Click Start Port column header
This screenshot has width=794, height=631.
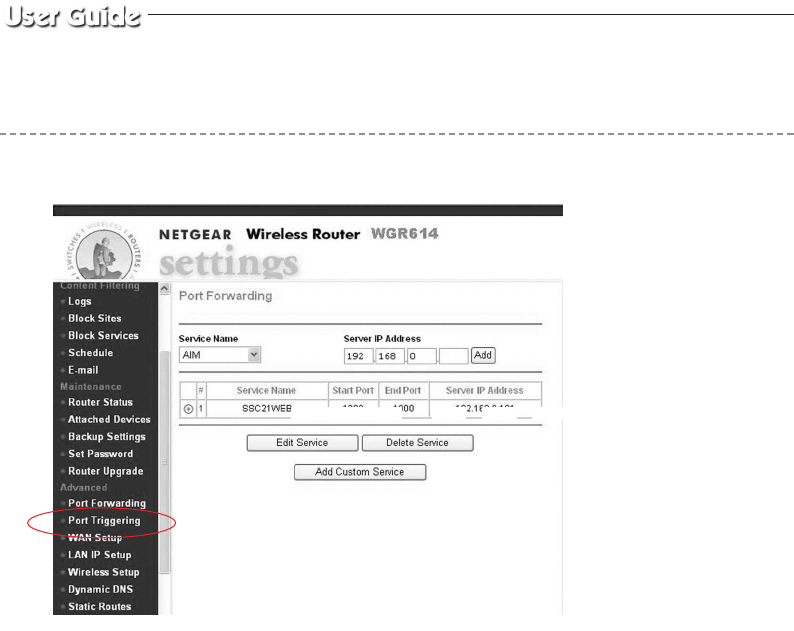[353, 390]
